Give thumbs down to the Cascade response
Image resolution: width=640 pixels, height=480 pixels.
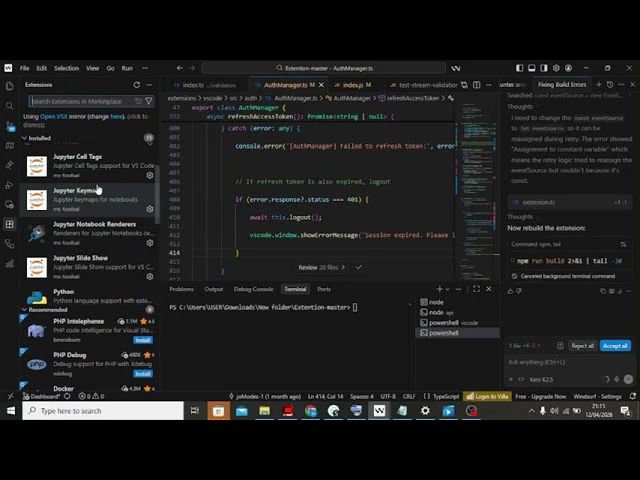coord(519,291)
